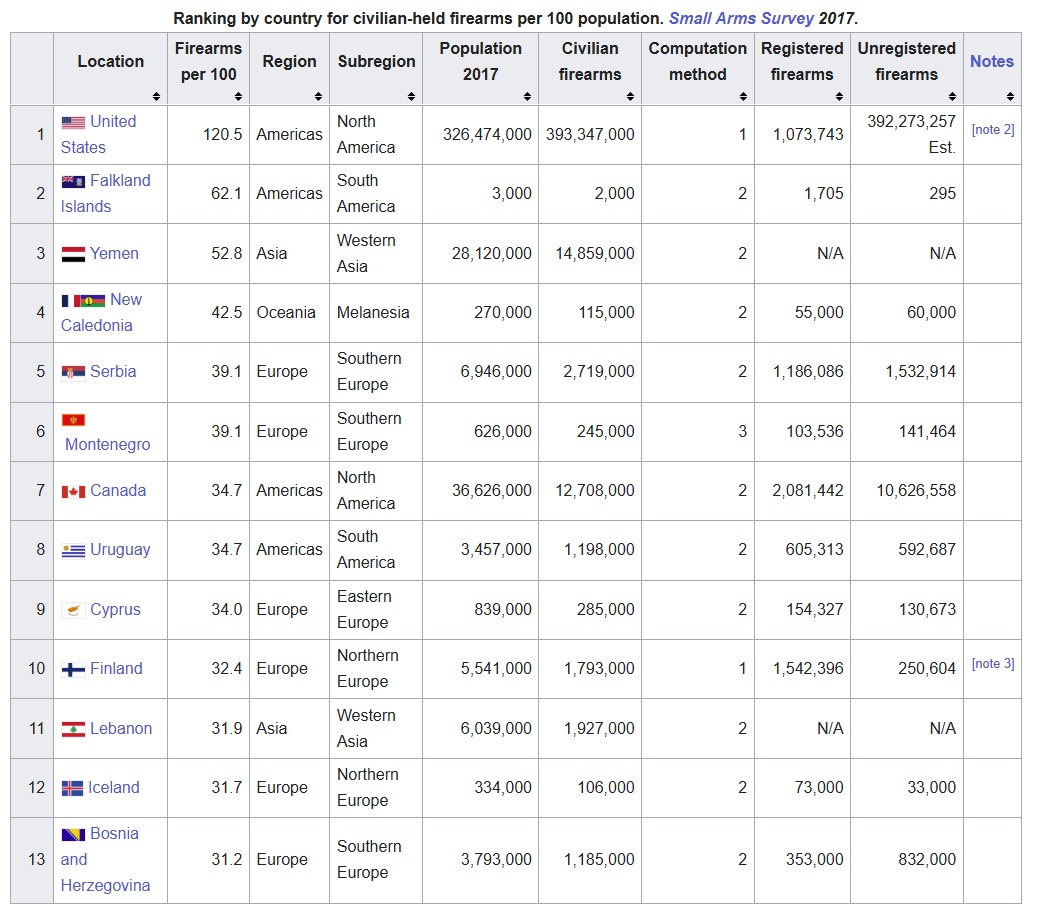Select the 42.5 firearms per 100 cell
Image resolution: width=1047 pixels, height=904 pixels.
click(x=208, y=313)
